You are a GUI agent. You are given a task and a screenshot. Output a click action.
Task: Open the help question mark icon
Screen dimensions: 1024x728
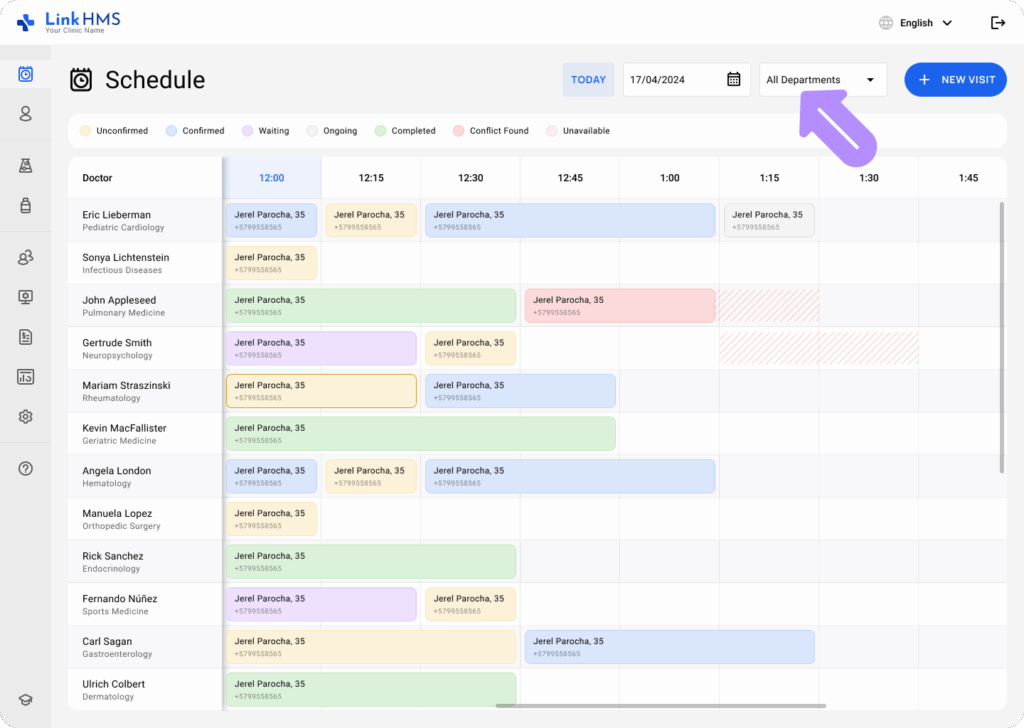[26, 468]
